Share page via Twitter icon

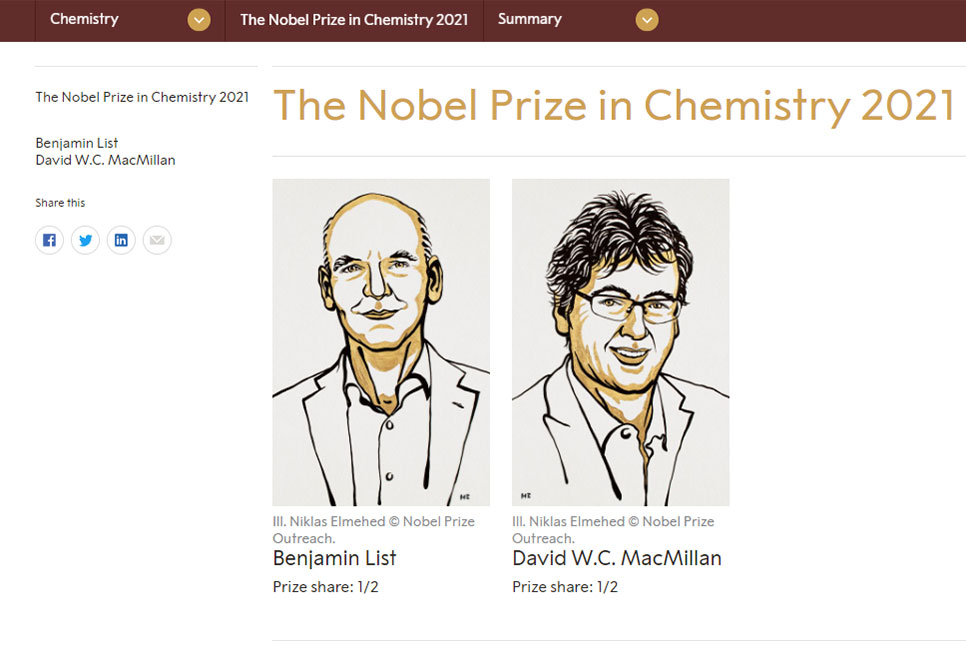click(x=85, y=240)
